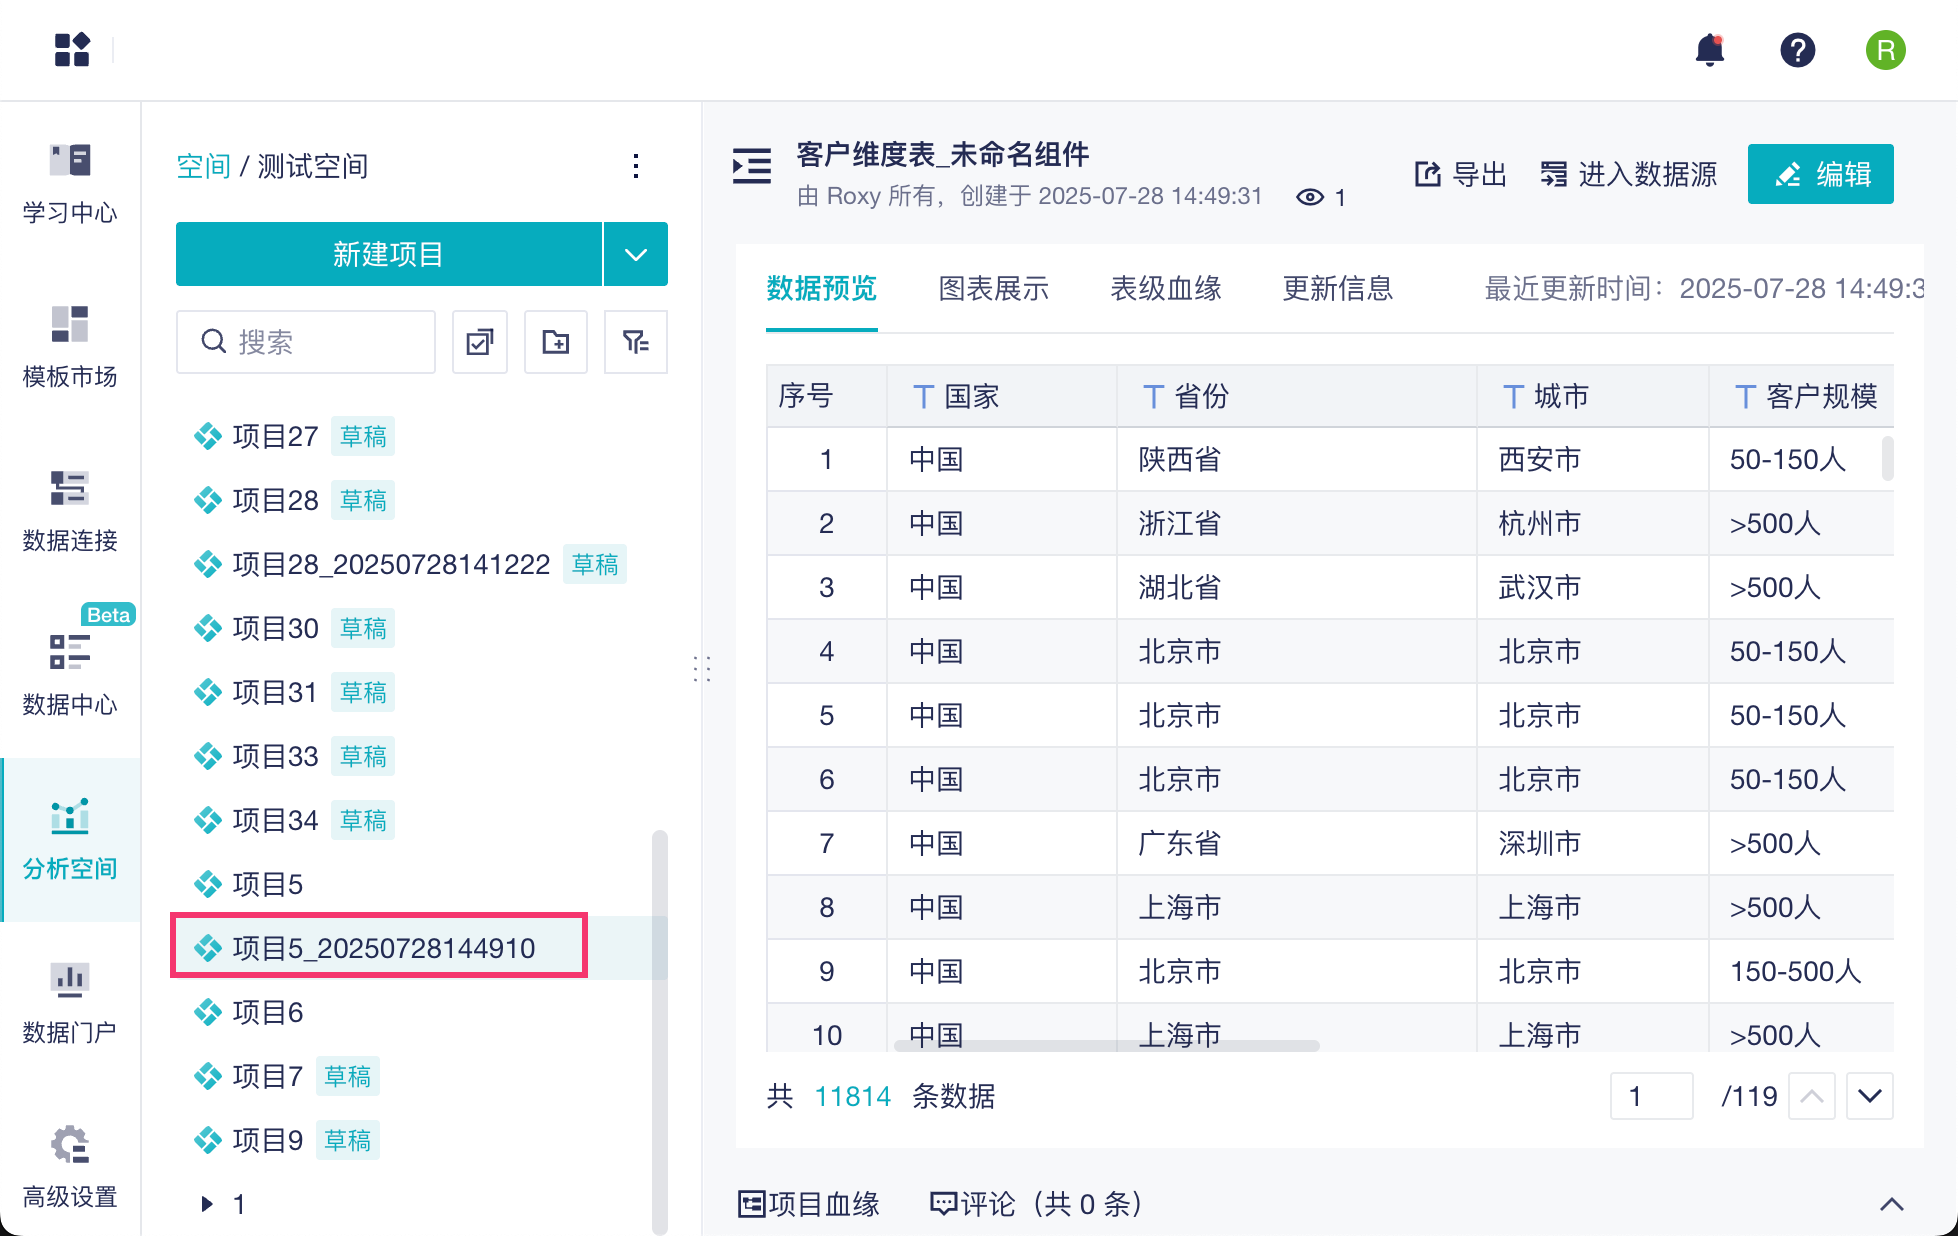Open the 新建项目 dropdown arrow
This screenshot has height=1236, width=1958.
(636, 254)
